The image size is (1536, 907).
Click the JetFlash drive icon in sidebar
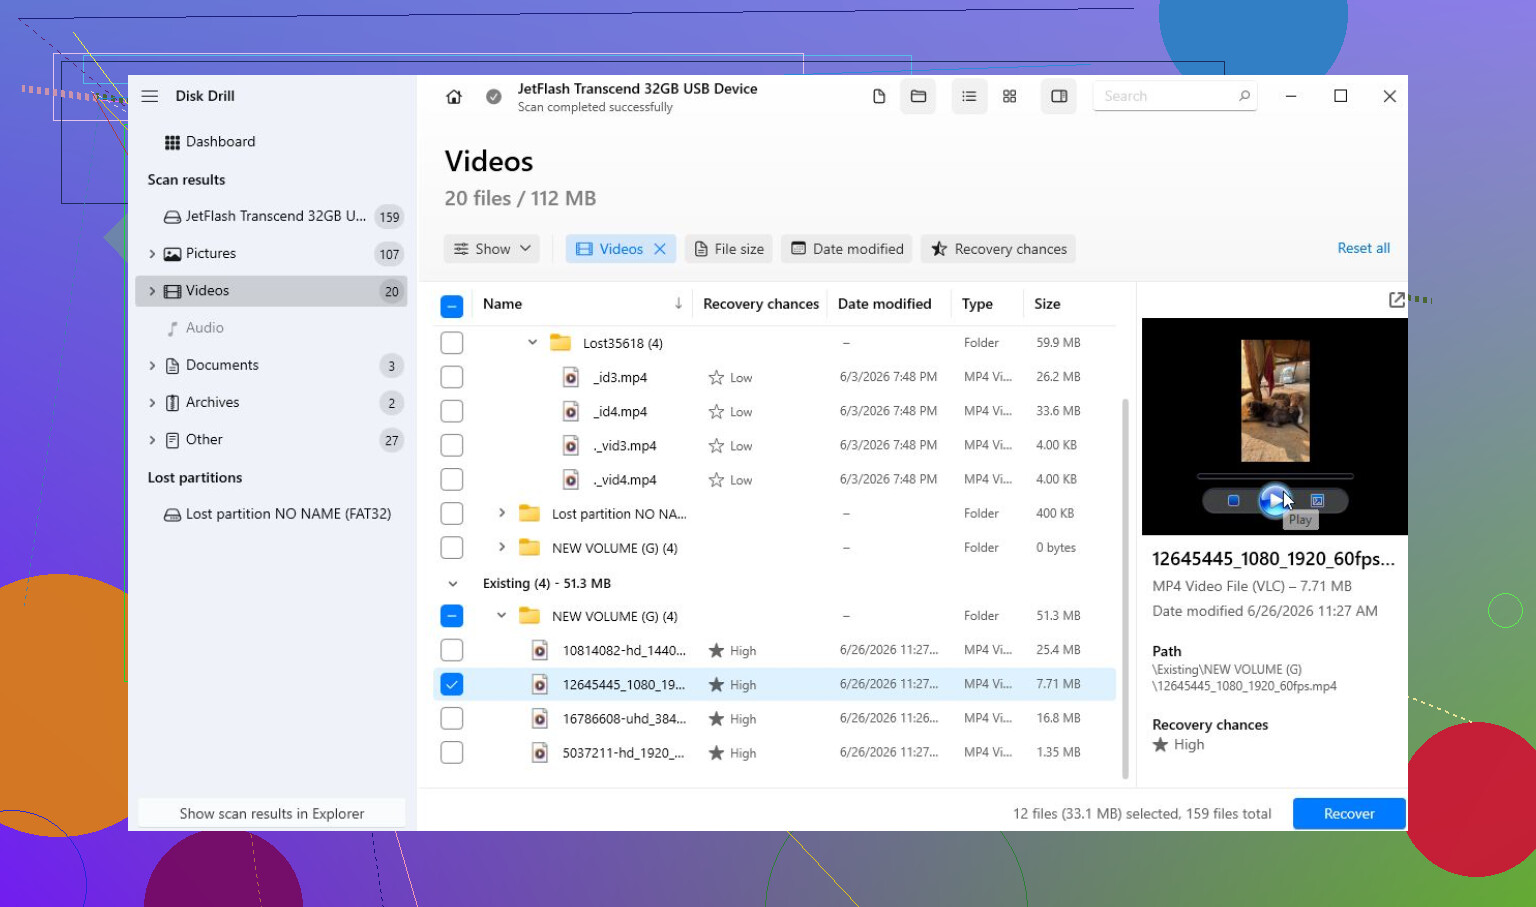tap(172, 217)
